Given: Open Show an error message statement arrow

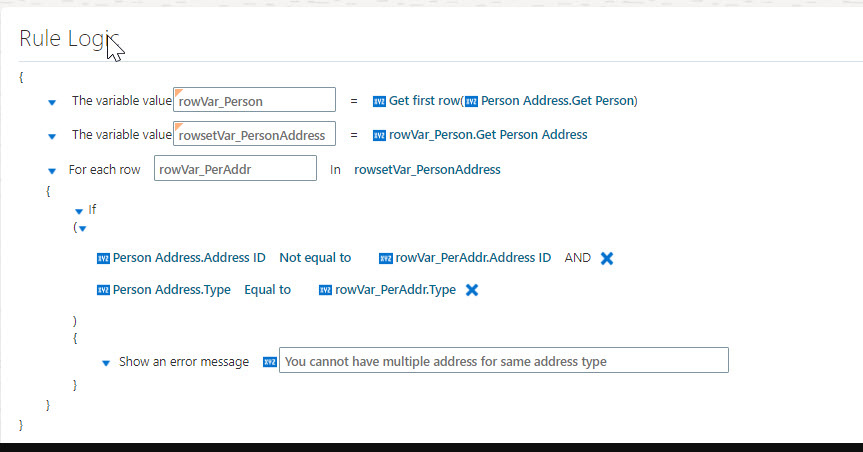Looking at the screenshot, I should click(106, 363).
